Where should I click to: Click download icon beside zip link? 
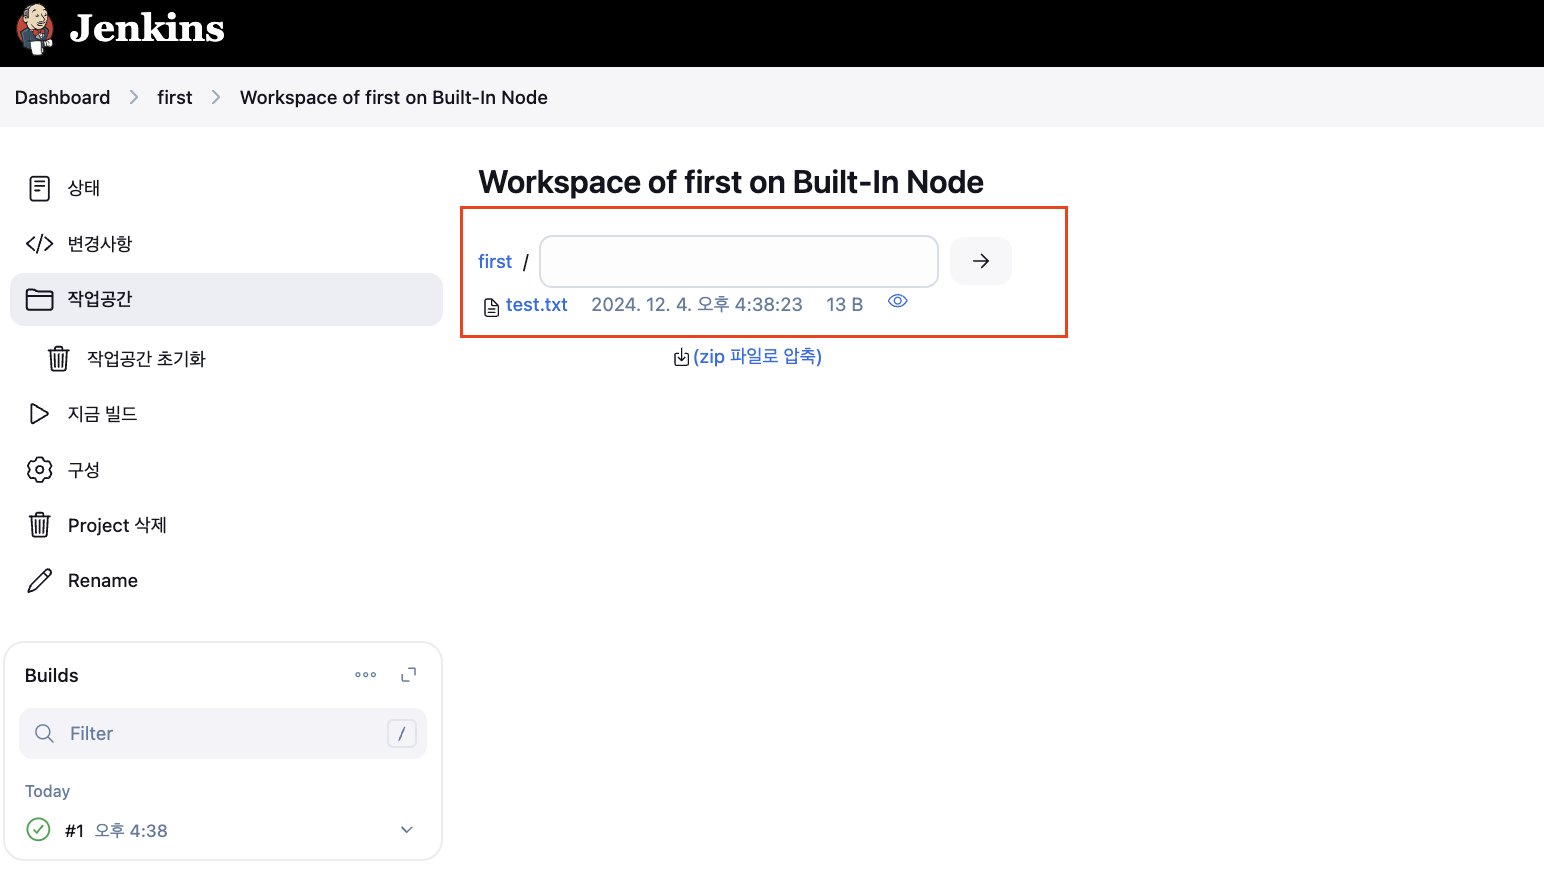tap(681, 357)
